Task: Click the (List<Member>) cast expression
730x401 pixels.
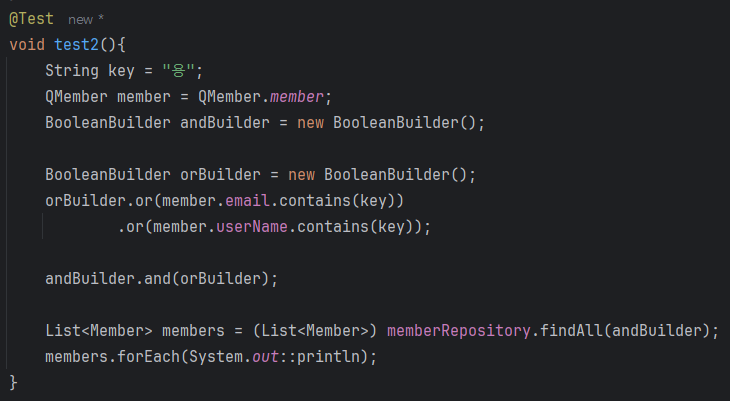Action: point(315,331)
